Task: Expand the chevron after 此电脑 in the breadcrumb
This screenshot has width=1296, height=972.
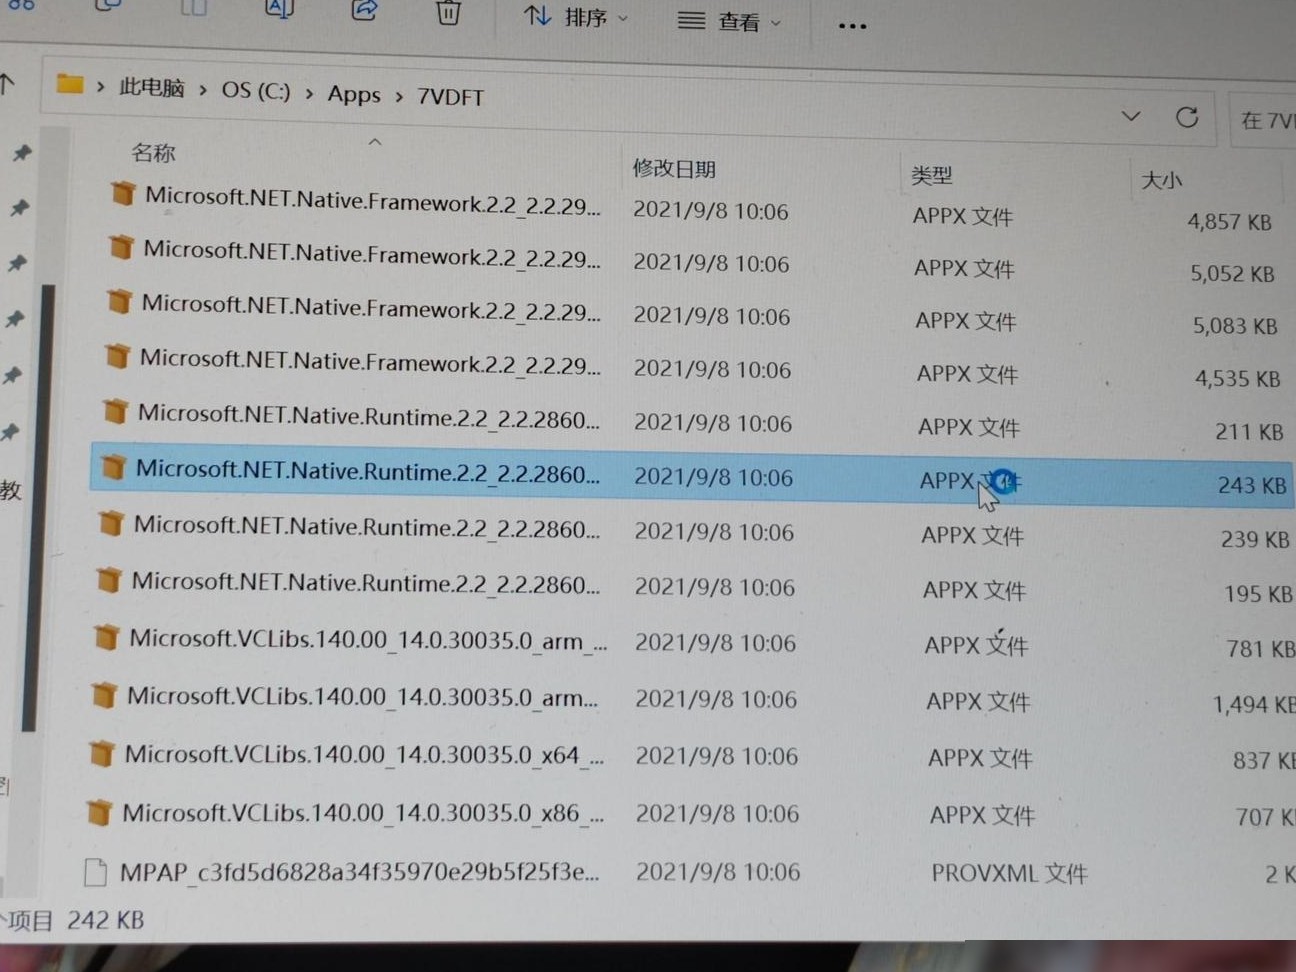Action: (x=203, y=90)
